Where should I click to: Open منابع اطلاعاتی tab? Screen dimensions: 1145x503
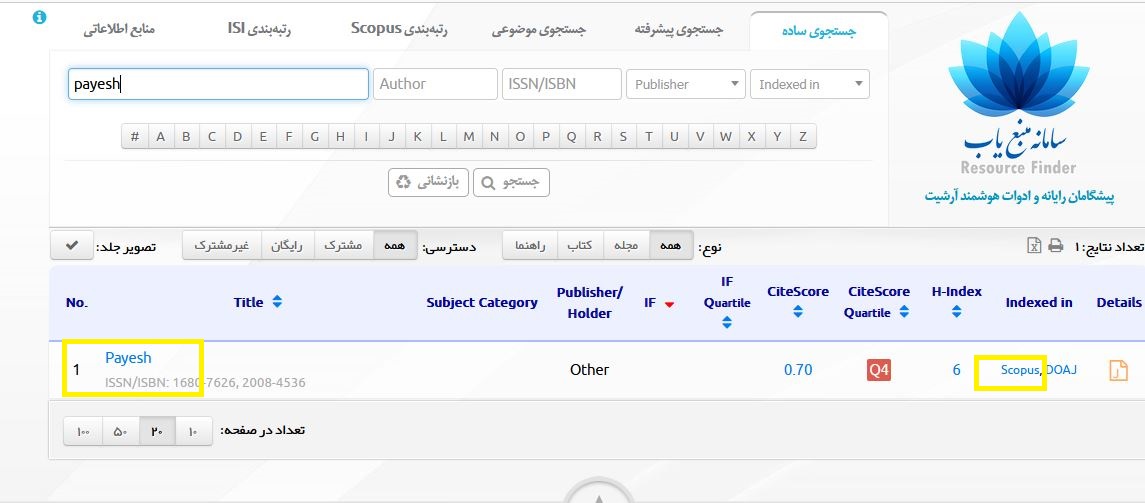(x=118, y=29)
